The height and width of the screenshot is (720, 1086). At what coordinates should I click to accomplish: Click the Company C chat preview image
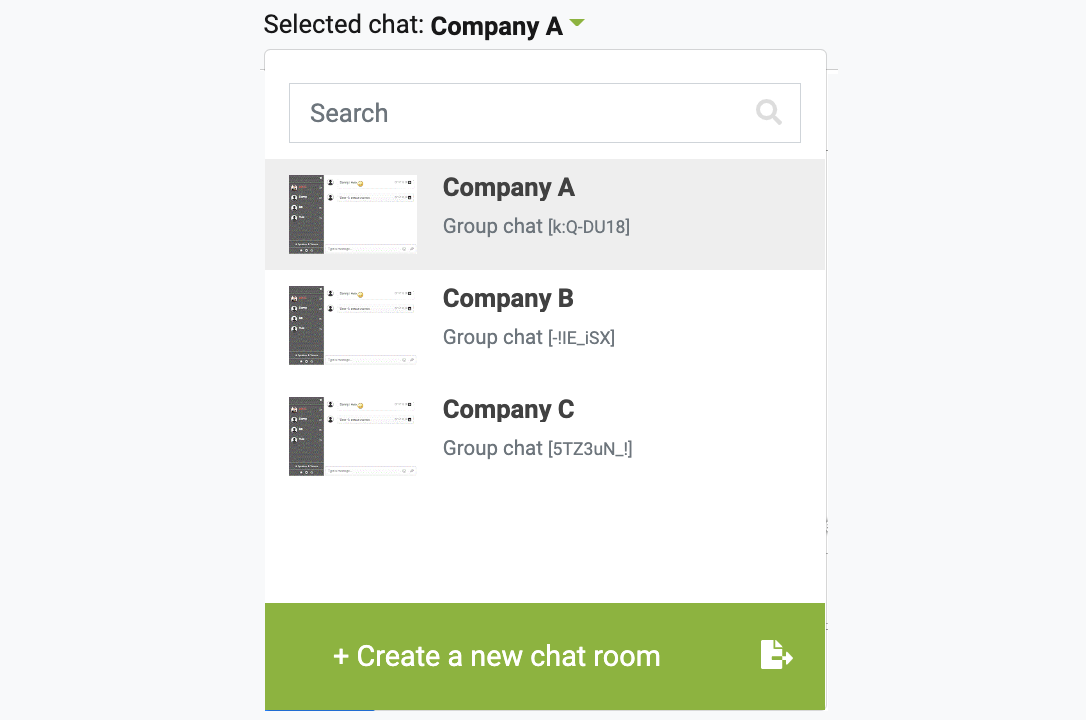352,436
